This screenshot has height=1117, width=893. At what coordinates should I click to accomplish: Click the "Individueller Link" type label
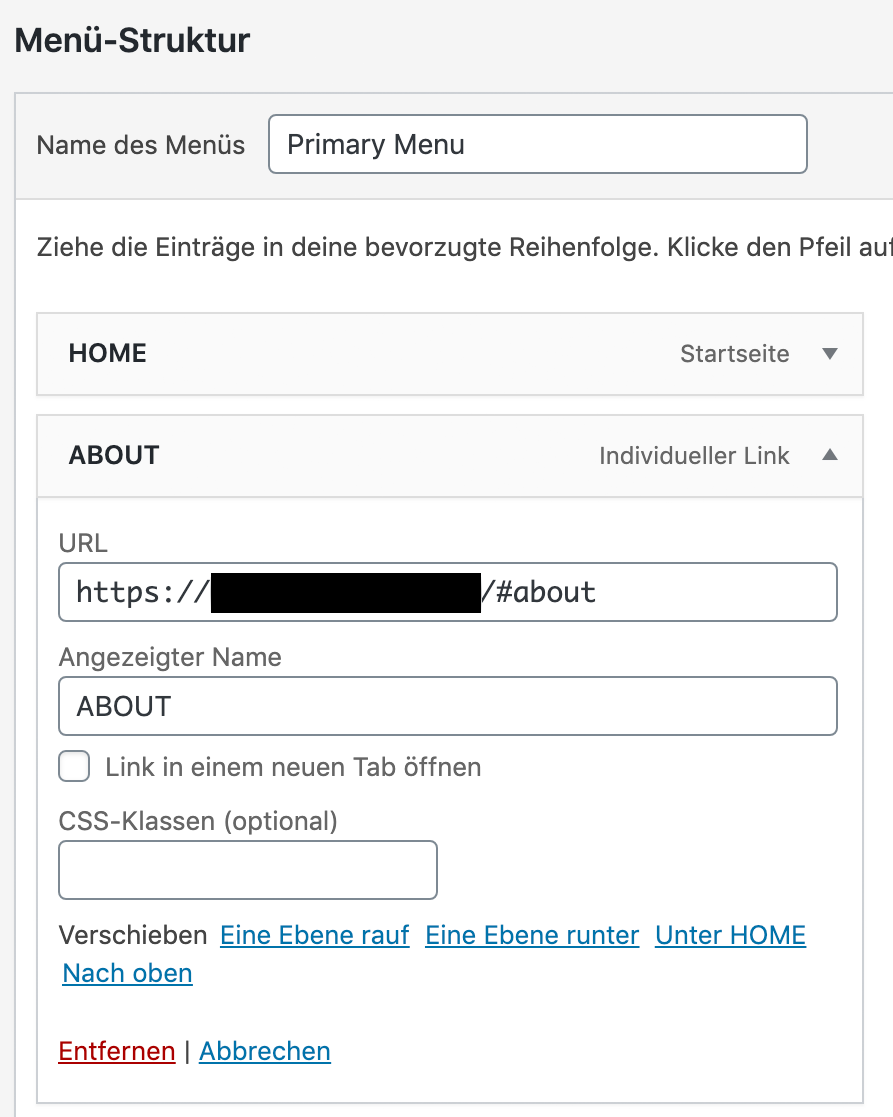tap(694, 456)
